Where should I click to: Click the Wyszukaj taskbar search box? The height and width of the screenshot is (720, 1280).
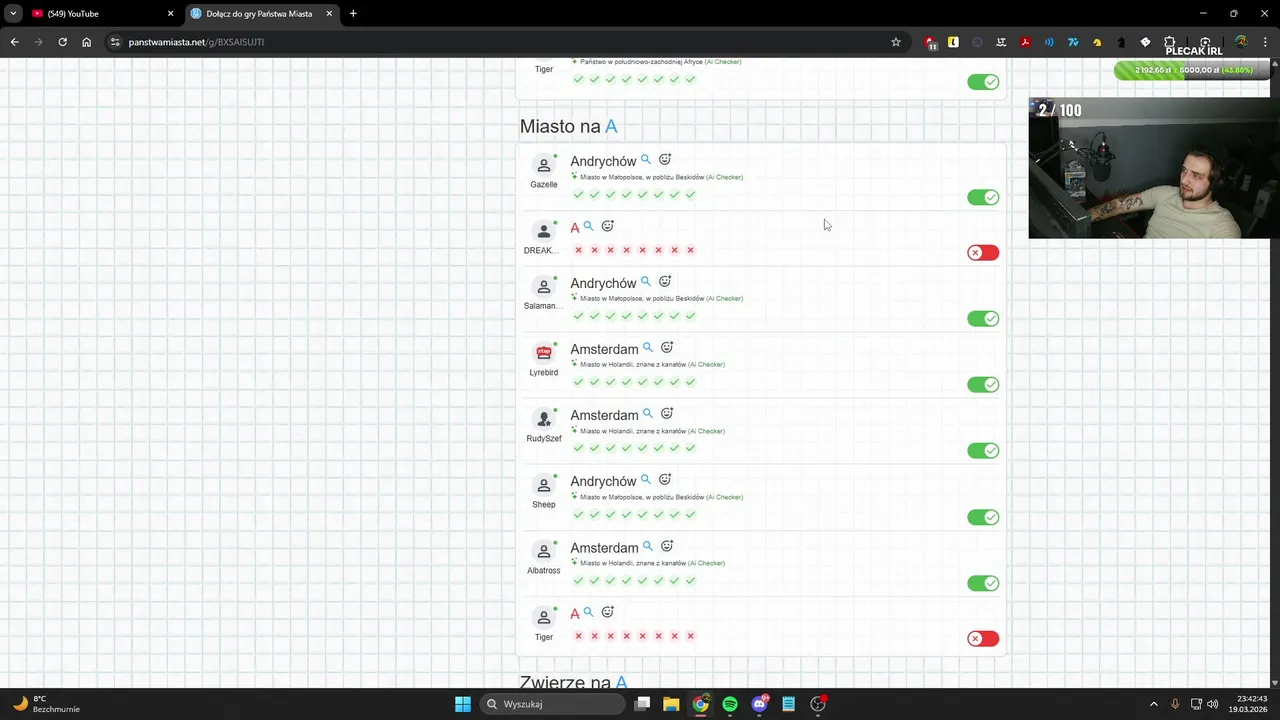coord(553,704)
